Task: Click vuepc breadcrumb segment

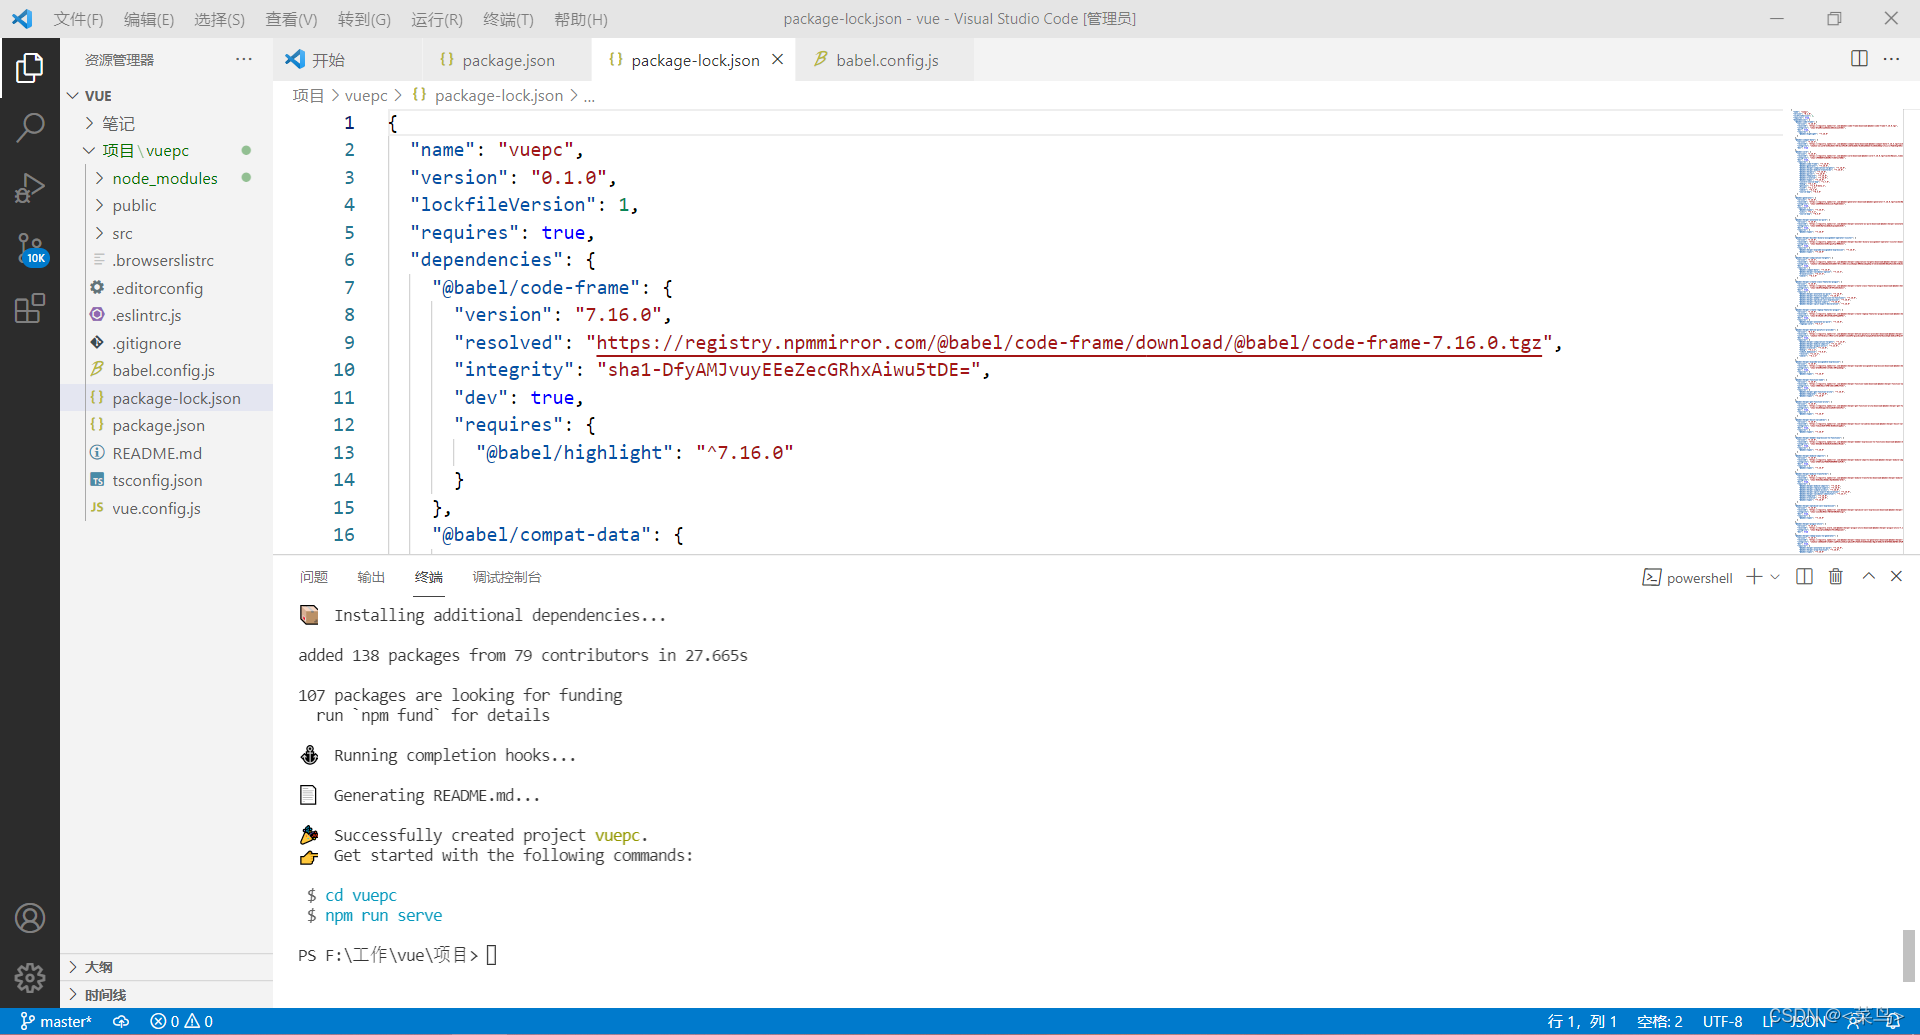Action: (x=366, y=96)
